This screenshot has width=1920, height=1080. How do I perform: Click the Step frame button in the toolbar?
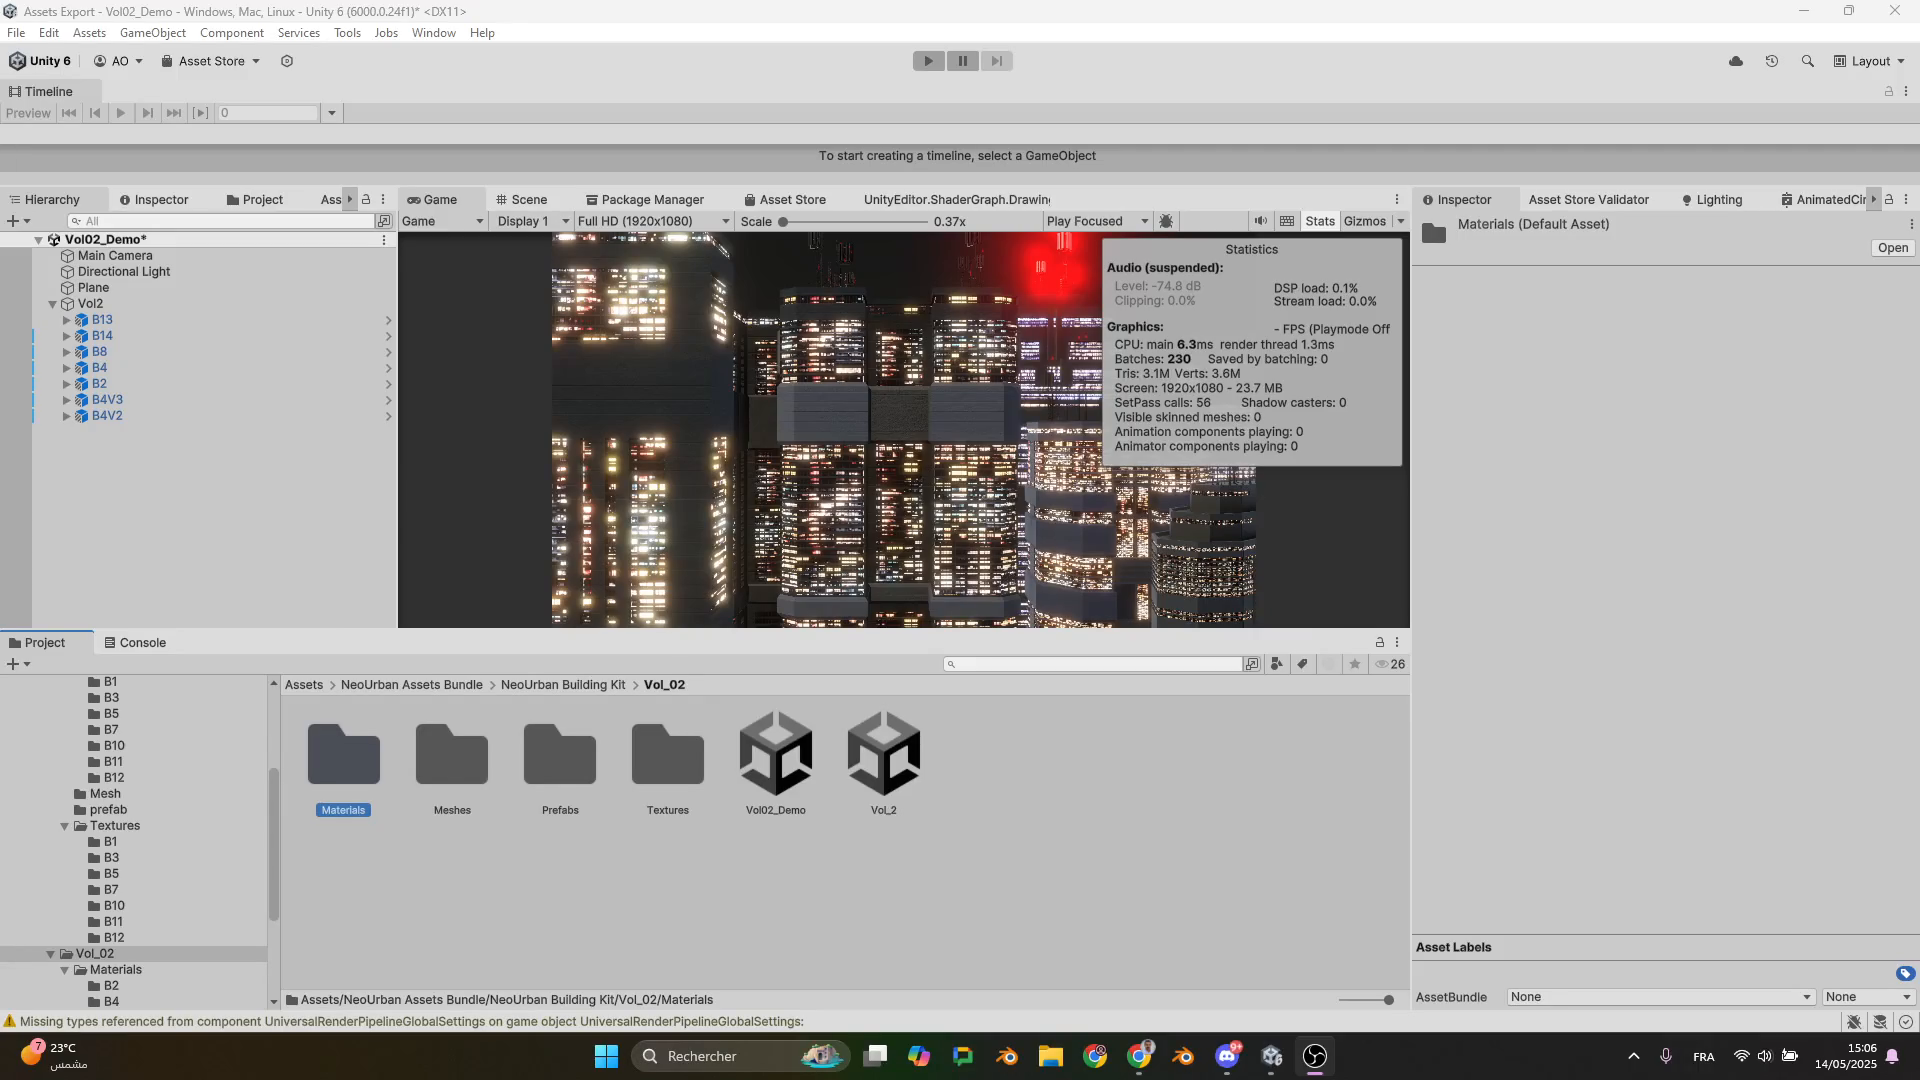coord(997,61)
